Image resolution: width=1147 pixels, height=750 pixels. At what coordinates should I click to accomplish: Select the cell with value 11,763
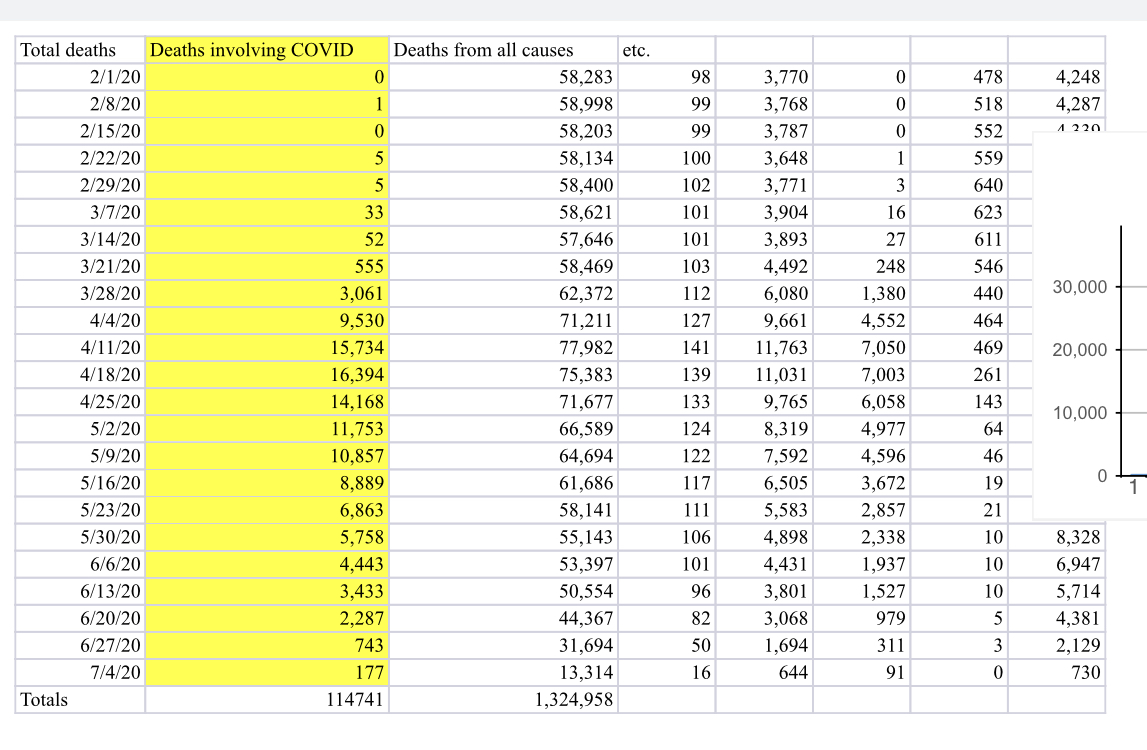point(764,348)
